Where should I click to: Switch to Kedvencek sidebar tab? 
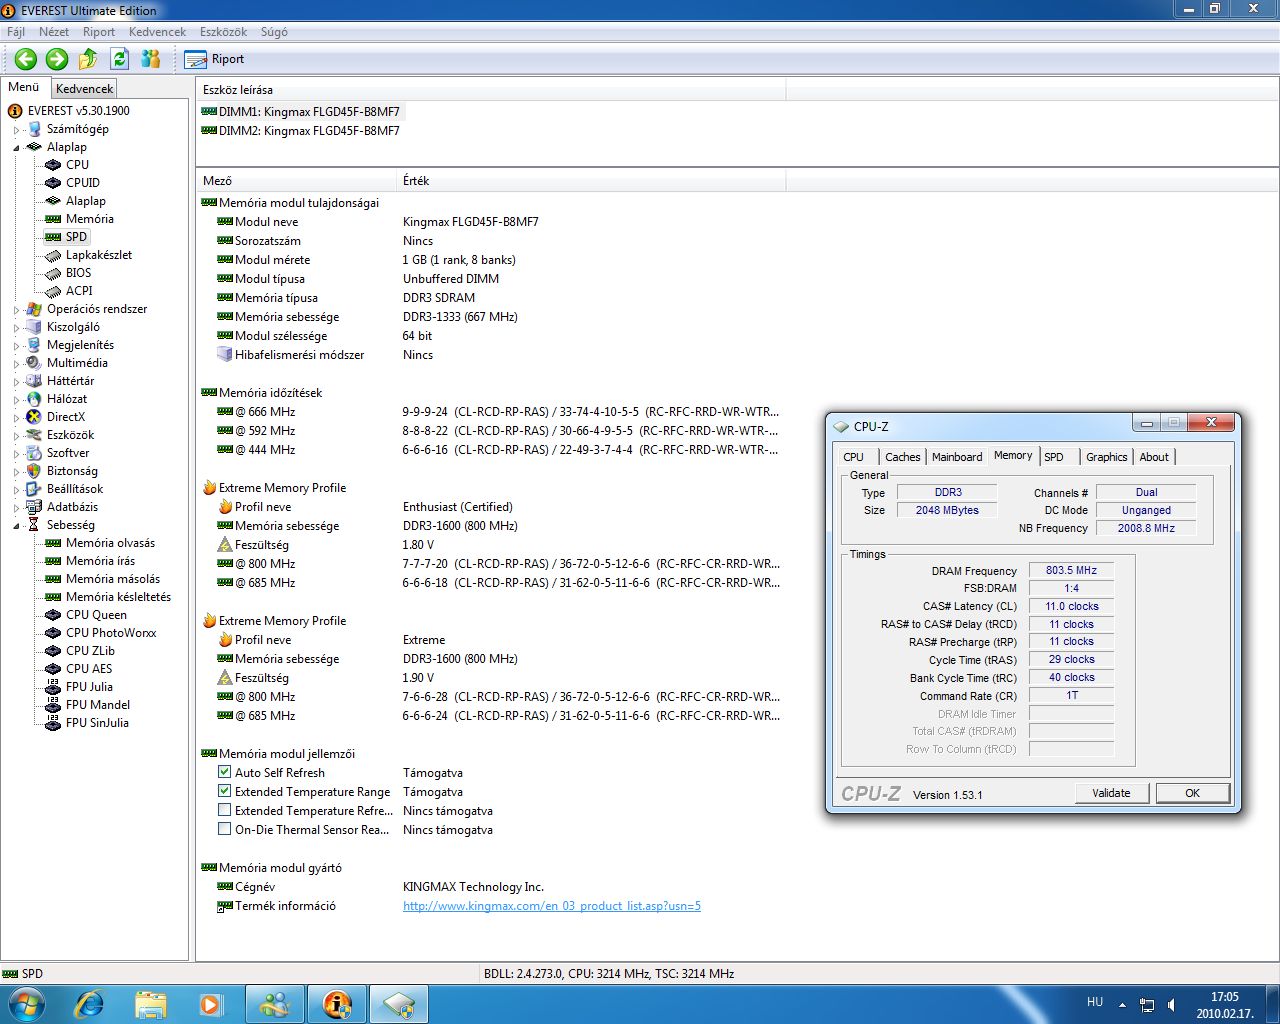tap(84, 89)
